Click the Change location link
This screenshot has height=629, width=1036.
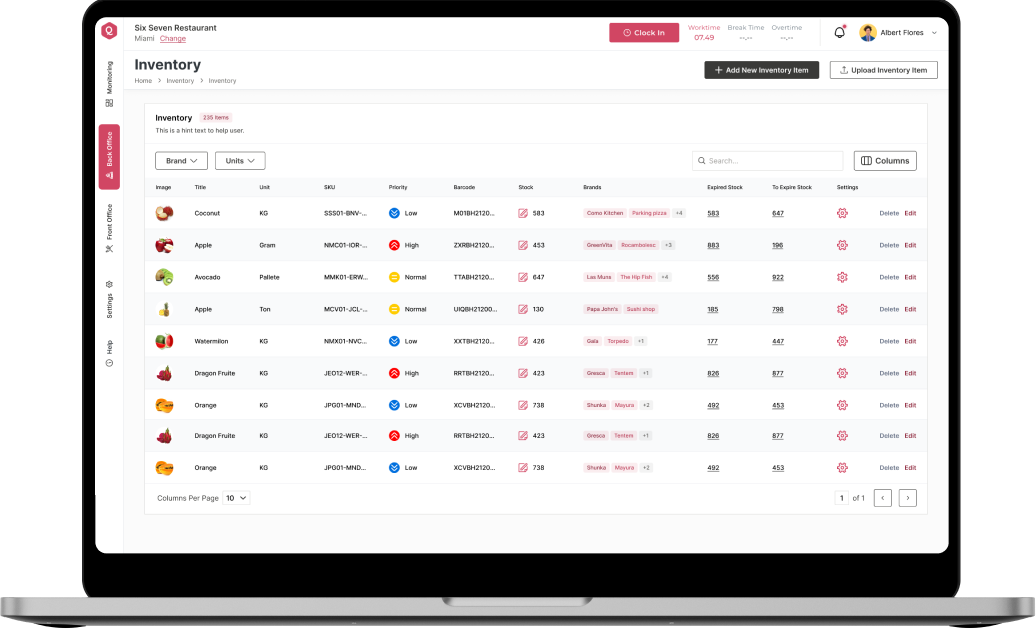coord(173,39)
